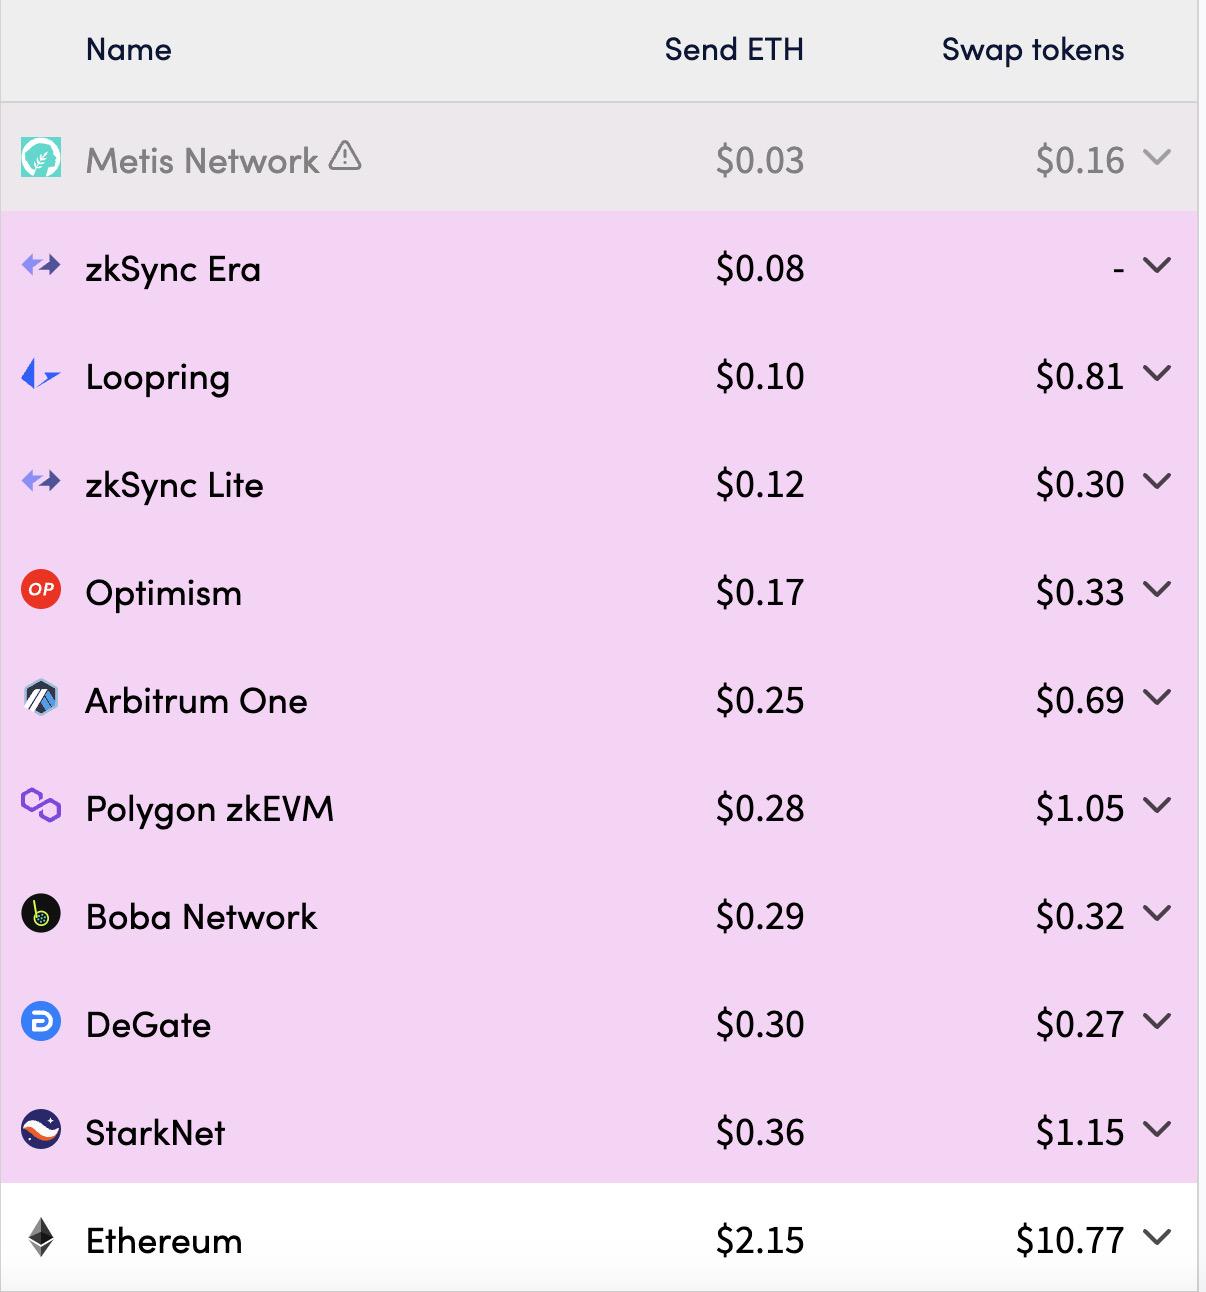Click the Arbitrum One logo icon
1206x1292 pixels.
[41, 698]
